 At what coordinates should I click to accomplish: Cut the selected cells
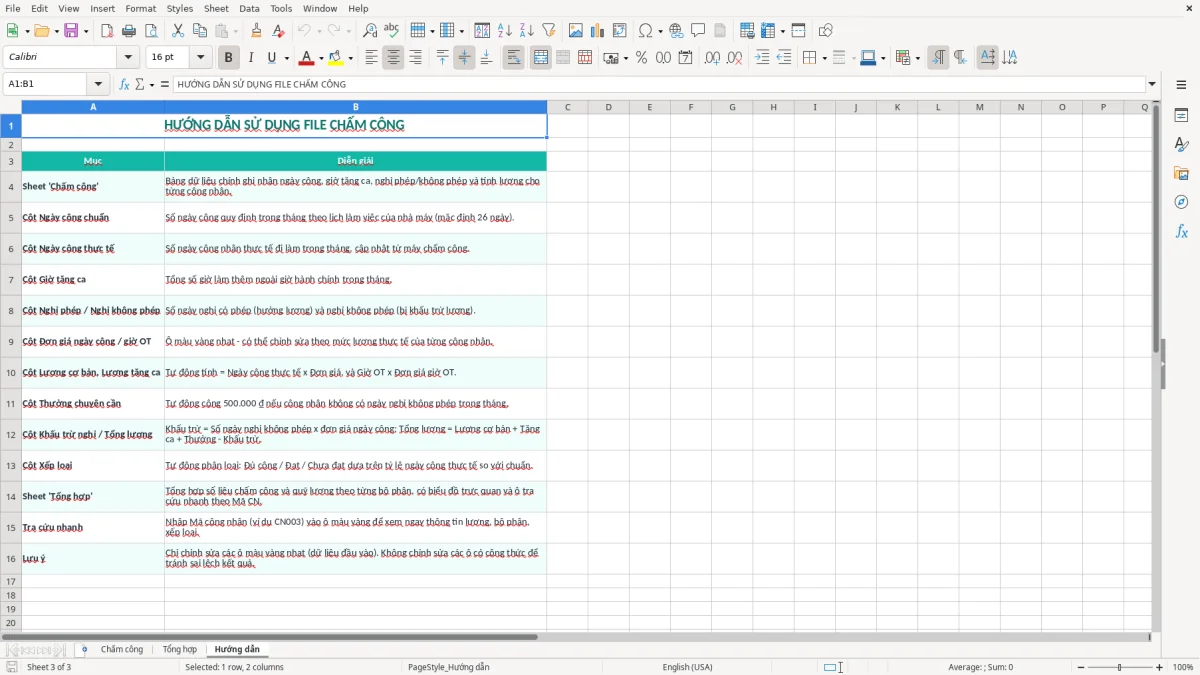coord(178,31)
